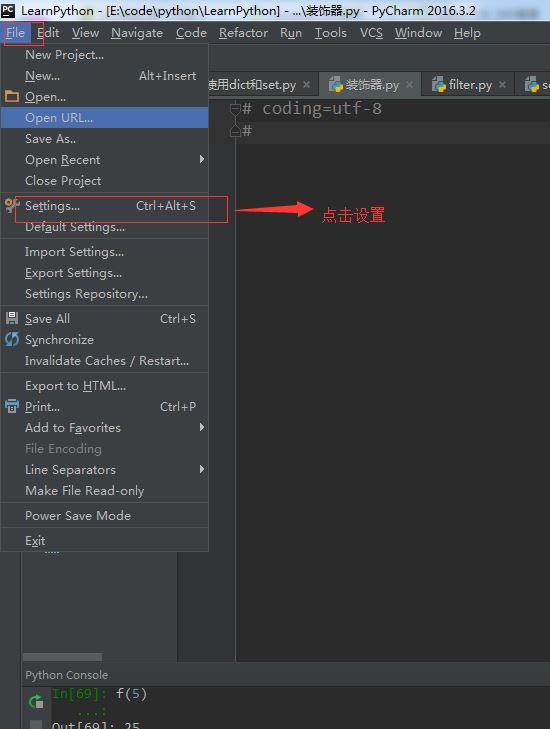Choose Invalidate Caches / Restart
This screenshot has height=729, width=550.
click(x=105, y=361)
